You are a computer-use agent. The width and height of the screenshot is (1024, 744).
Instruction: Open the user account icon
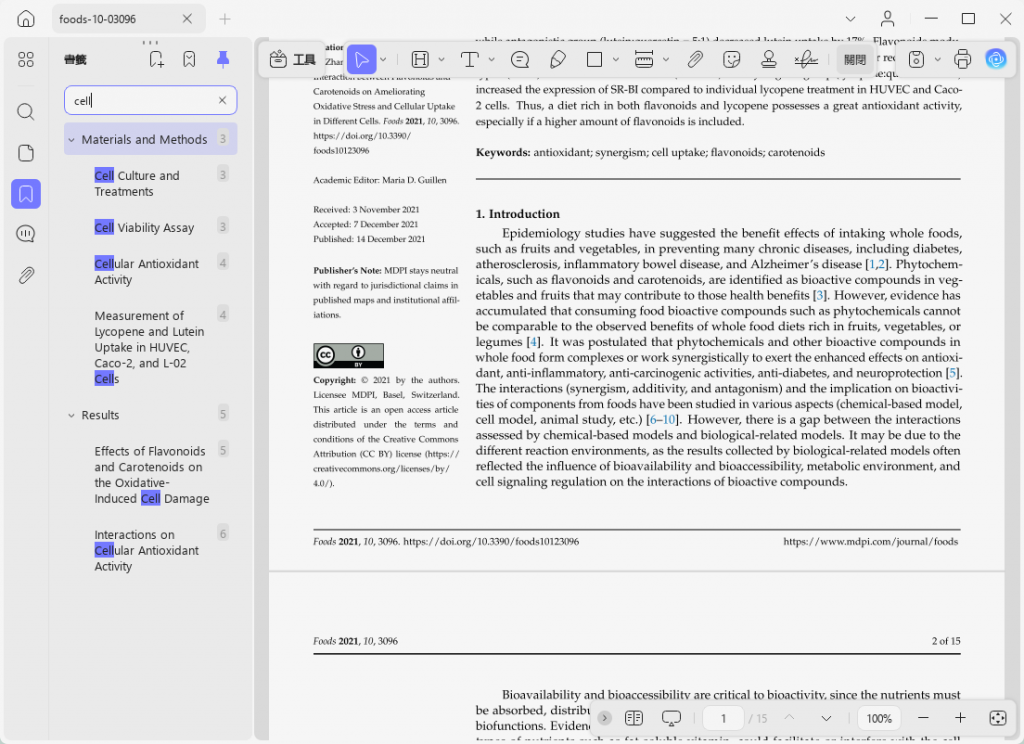[x=888, y=19]
